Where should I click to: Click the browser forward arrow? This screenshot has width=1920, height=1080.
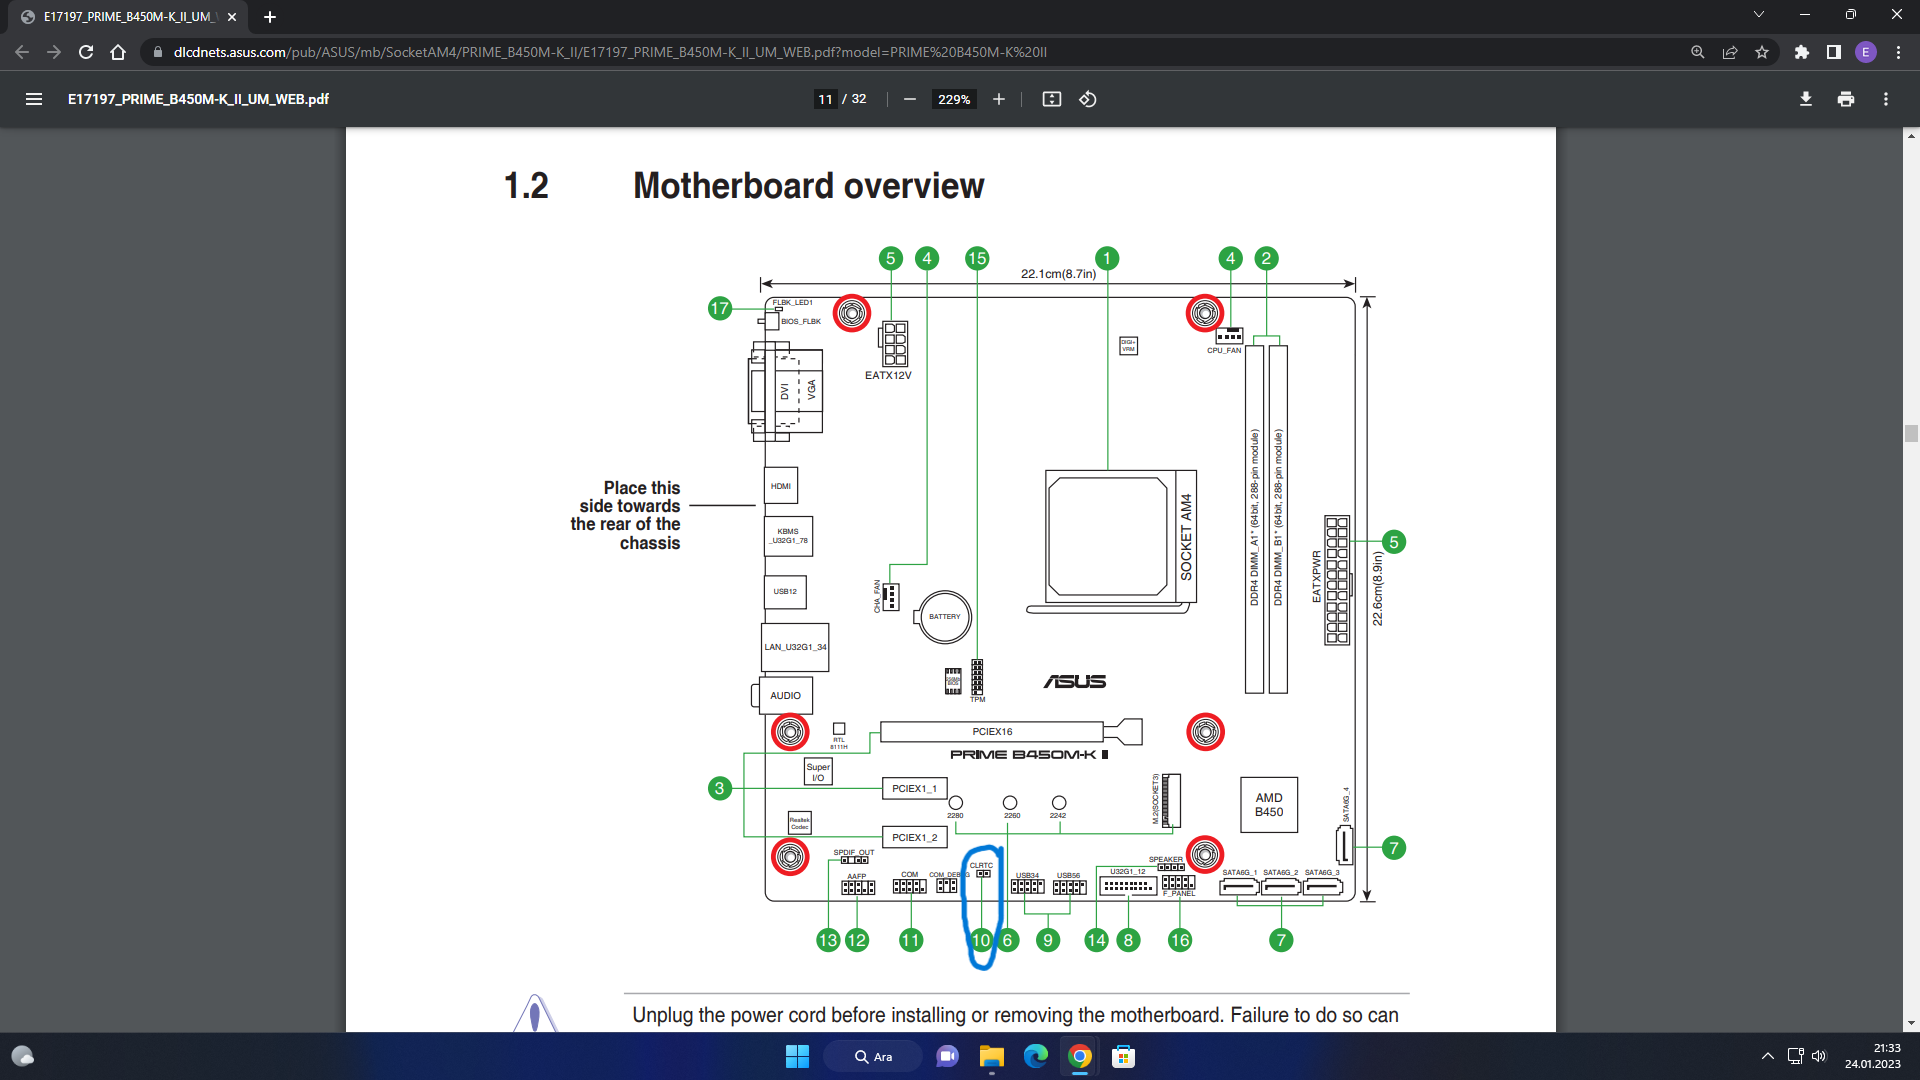54,52
